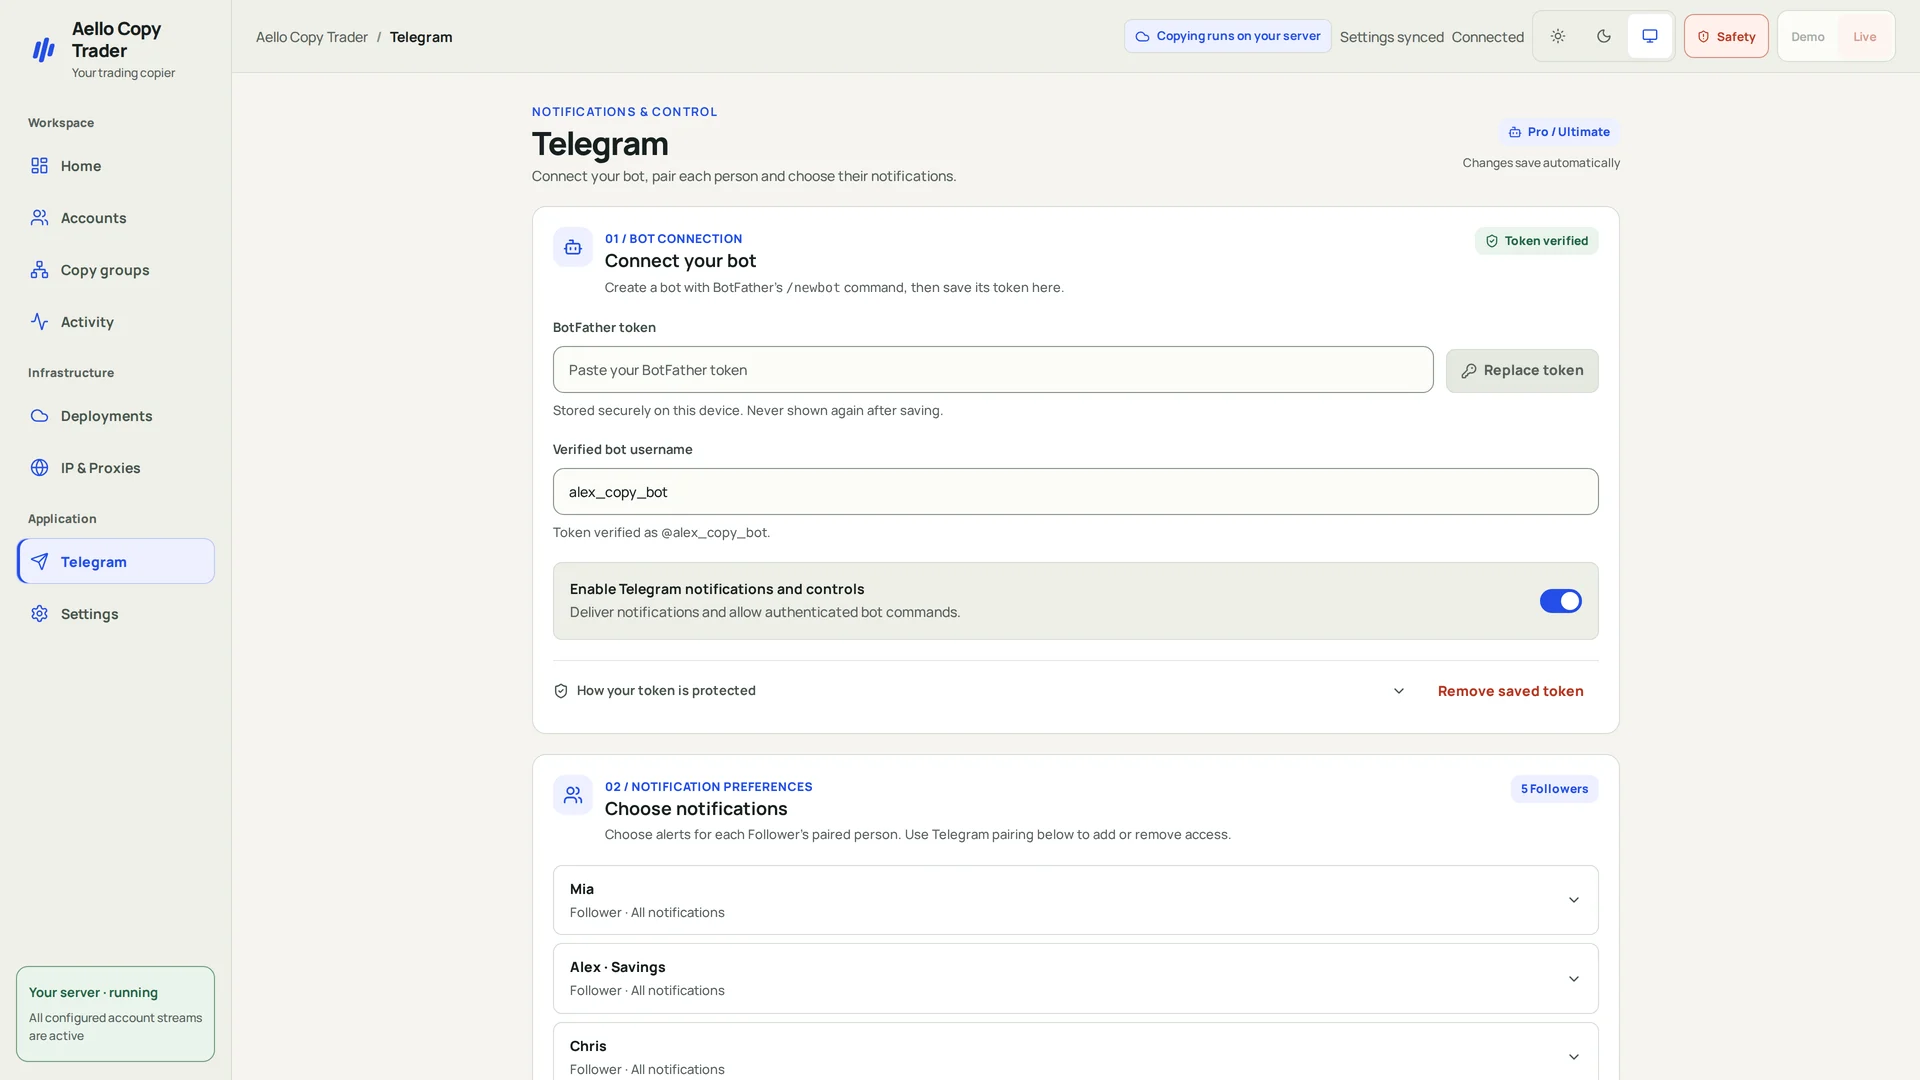Click Your server · running status card
Screen dimensions: 1920x1080
(115, 1013)
